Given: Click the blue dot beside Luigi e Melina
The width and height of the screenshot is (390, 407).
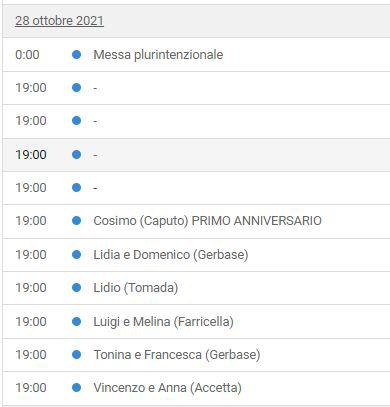Looking at the screenshot, I should (76, 321).
